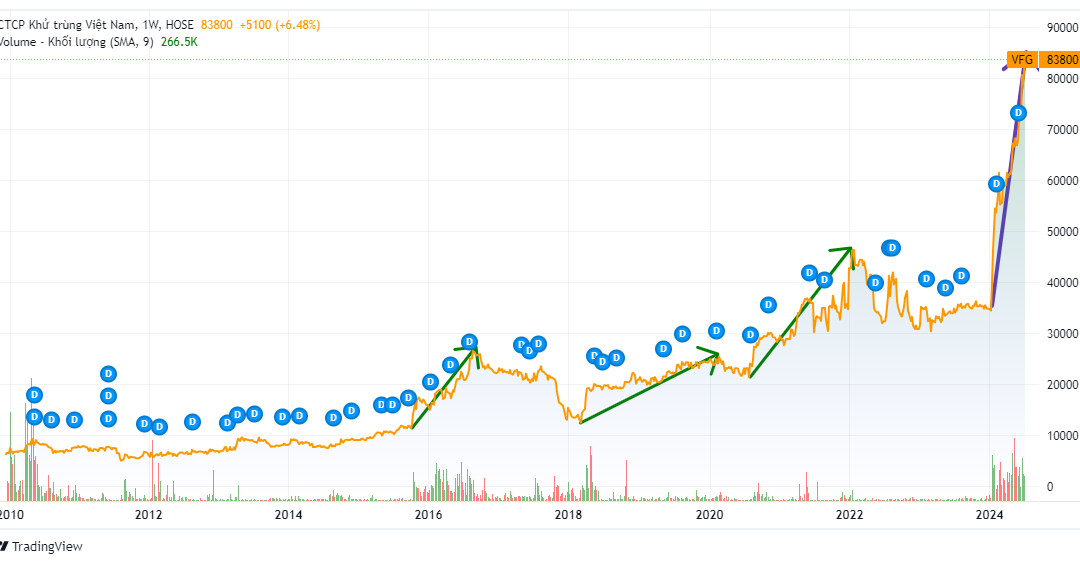Click the dividend marker at the 2016 price peak
This screenshot has height=564, width=1080.
tap(469, 342)
